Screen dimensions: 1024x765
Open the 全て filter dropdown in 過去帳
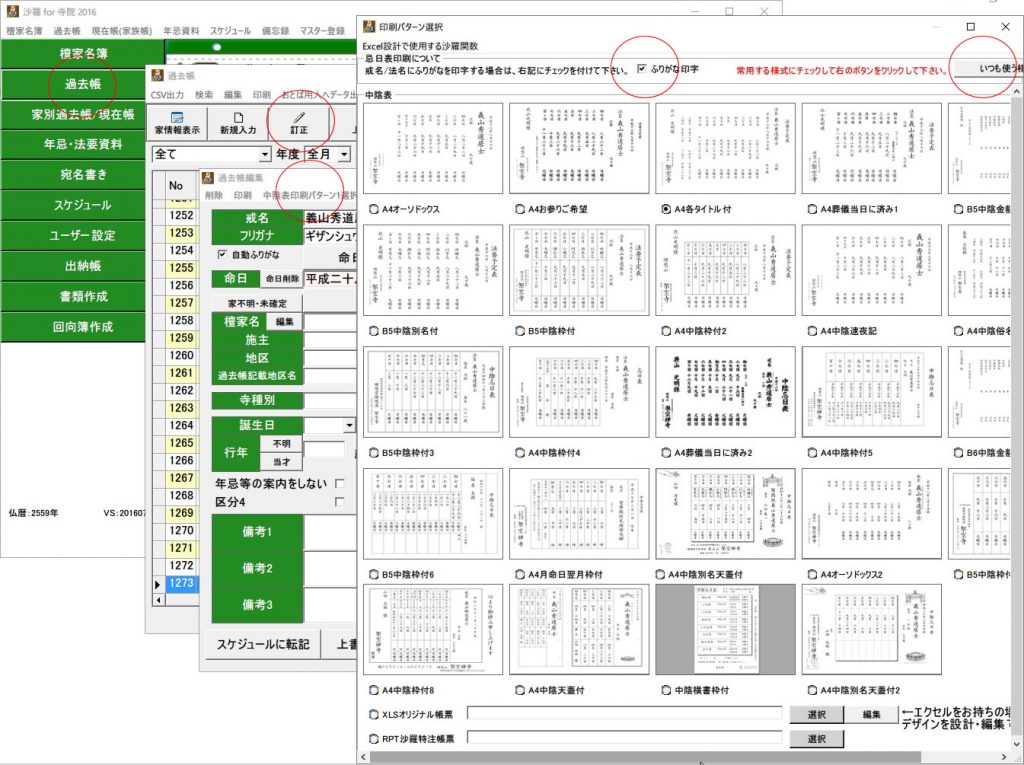coord(264,154)
